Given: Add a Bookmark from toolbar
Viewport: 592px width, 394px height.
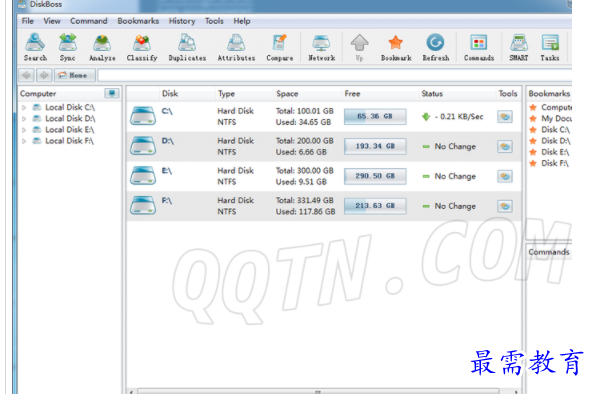Looking at the screenshot, I should [x=396, y=47].
